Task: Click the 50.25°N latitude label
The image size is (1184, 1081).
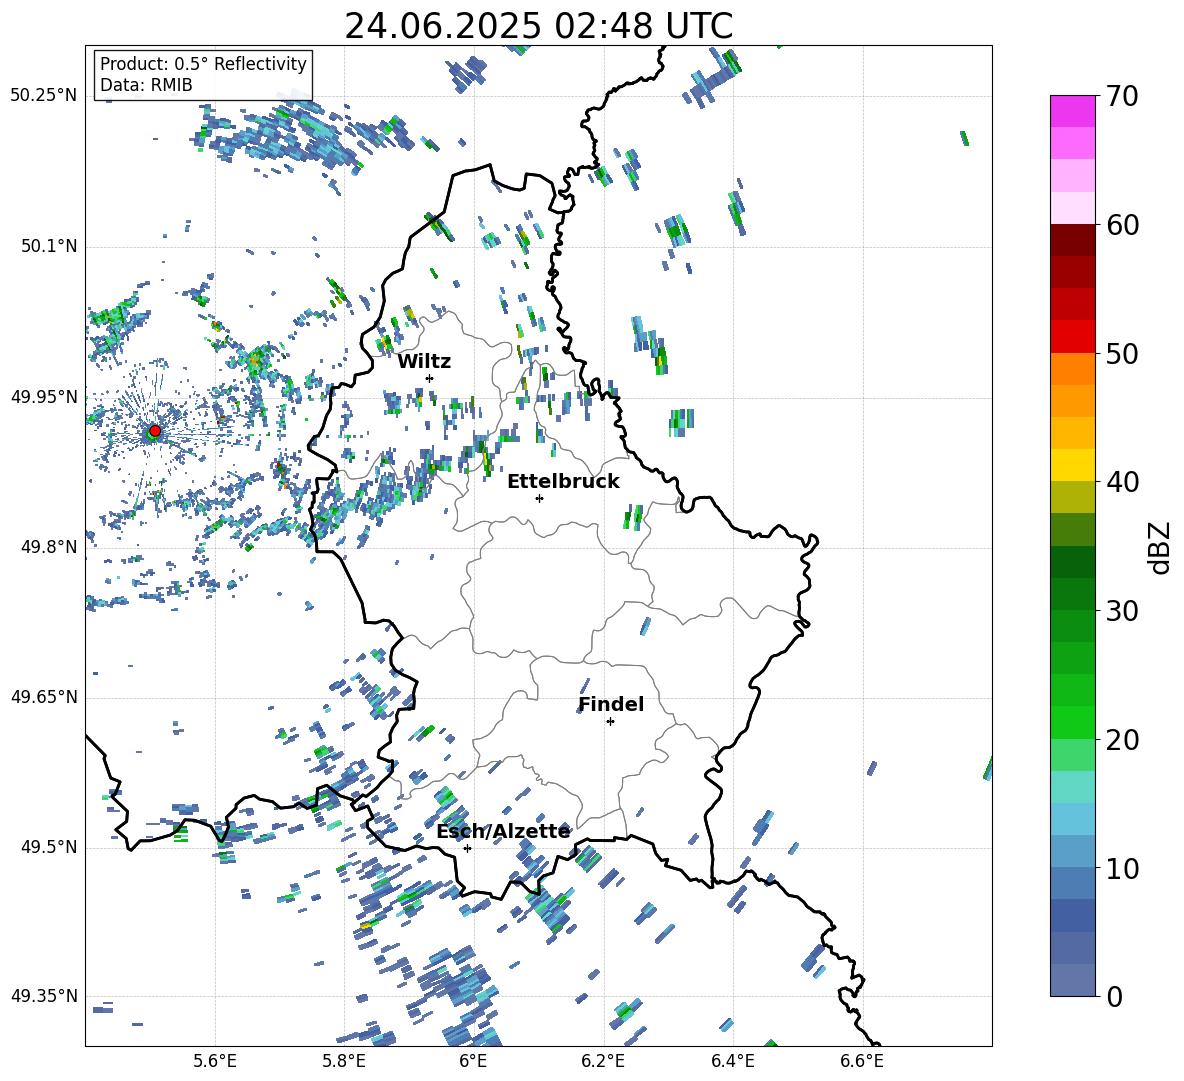Action: pyautogui.click(x=44, y=96)
